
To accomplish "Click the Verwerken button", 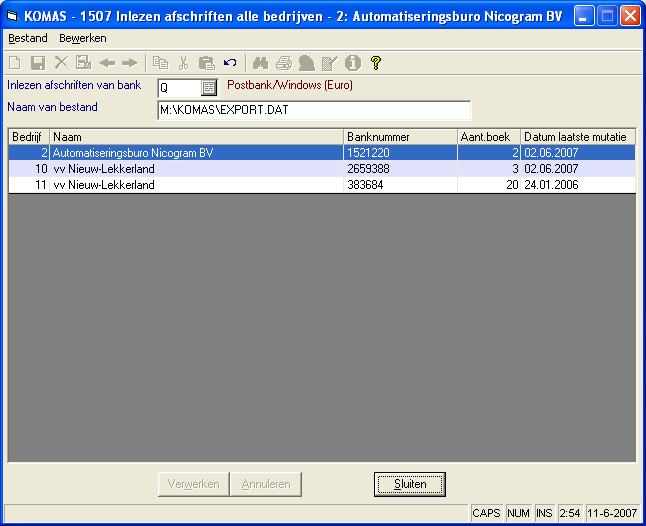I will pyautogui.click(x=193, y=484).
